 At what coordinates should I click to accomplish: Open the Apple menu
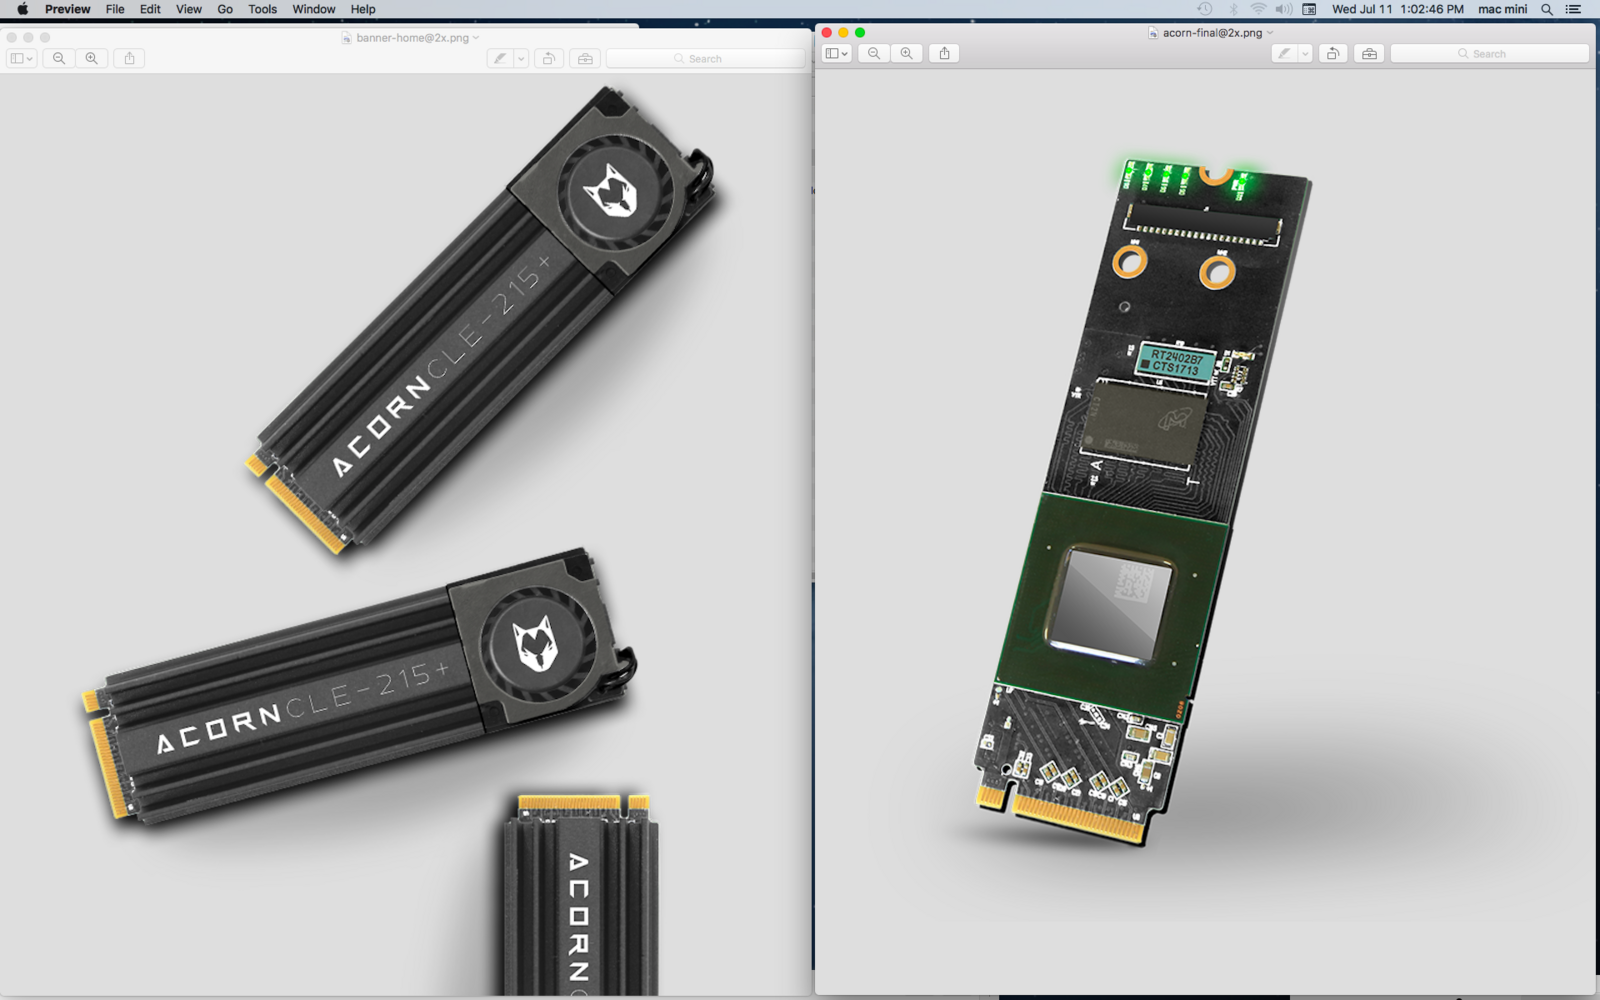click(22, 9)
